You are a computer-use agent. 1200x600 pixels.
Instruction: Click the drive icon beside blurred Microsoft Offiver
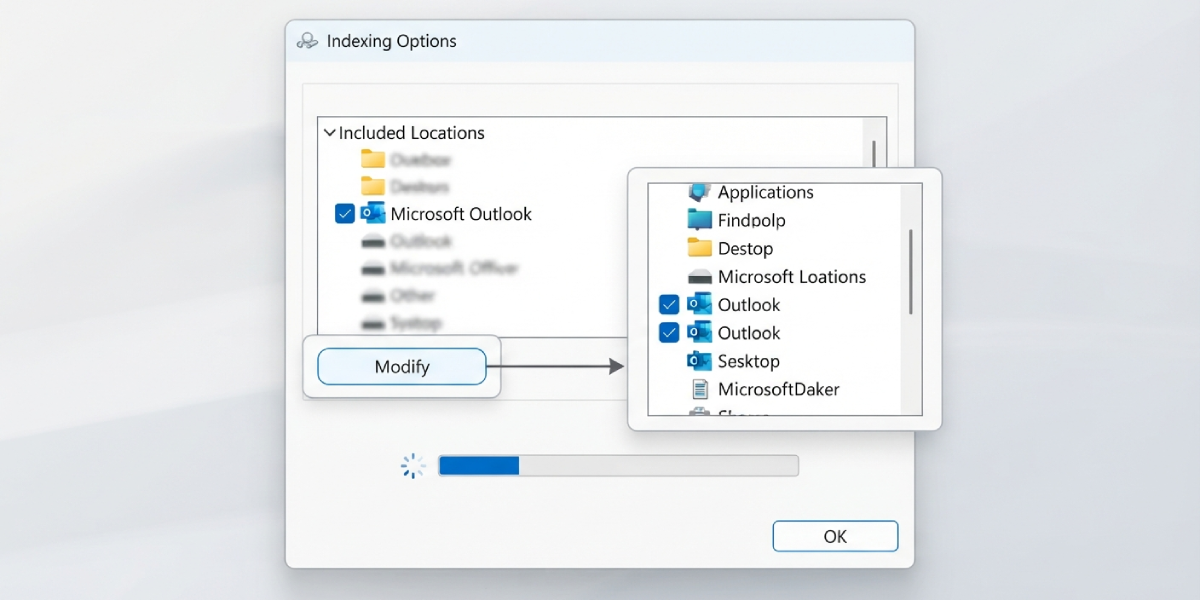coord(373,269)
